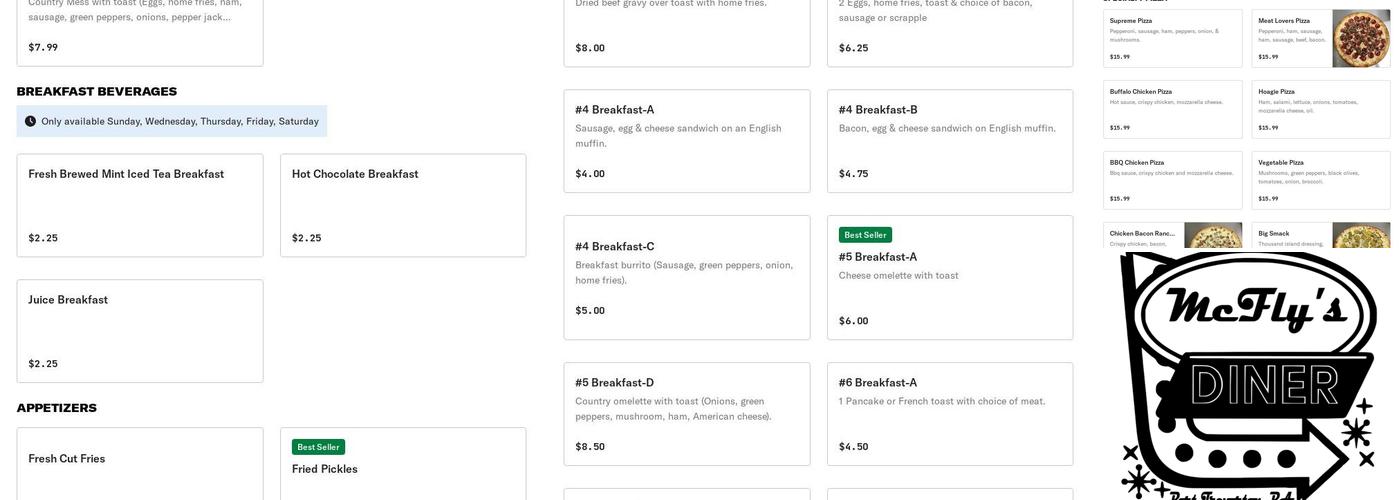
Task: Select the Hot Chocolate Breakfast card
Action: coord(403,205)
